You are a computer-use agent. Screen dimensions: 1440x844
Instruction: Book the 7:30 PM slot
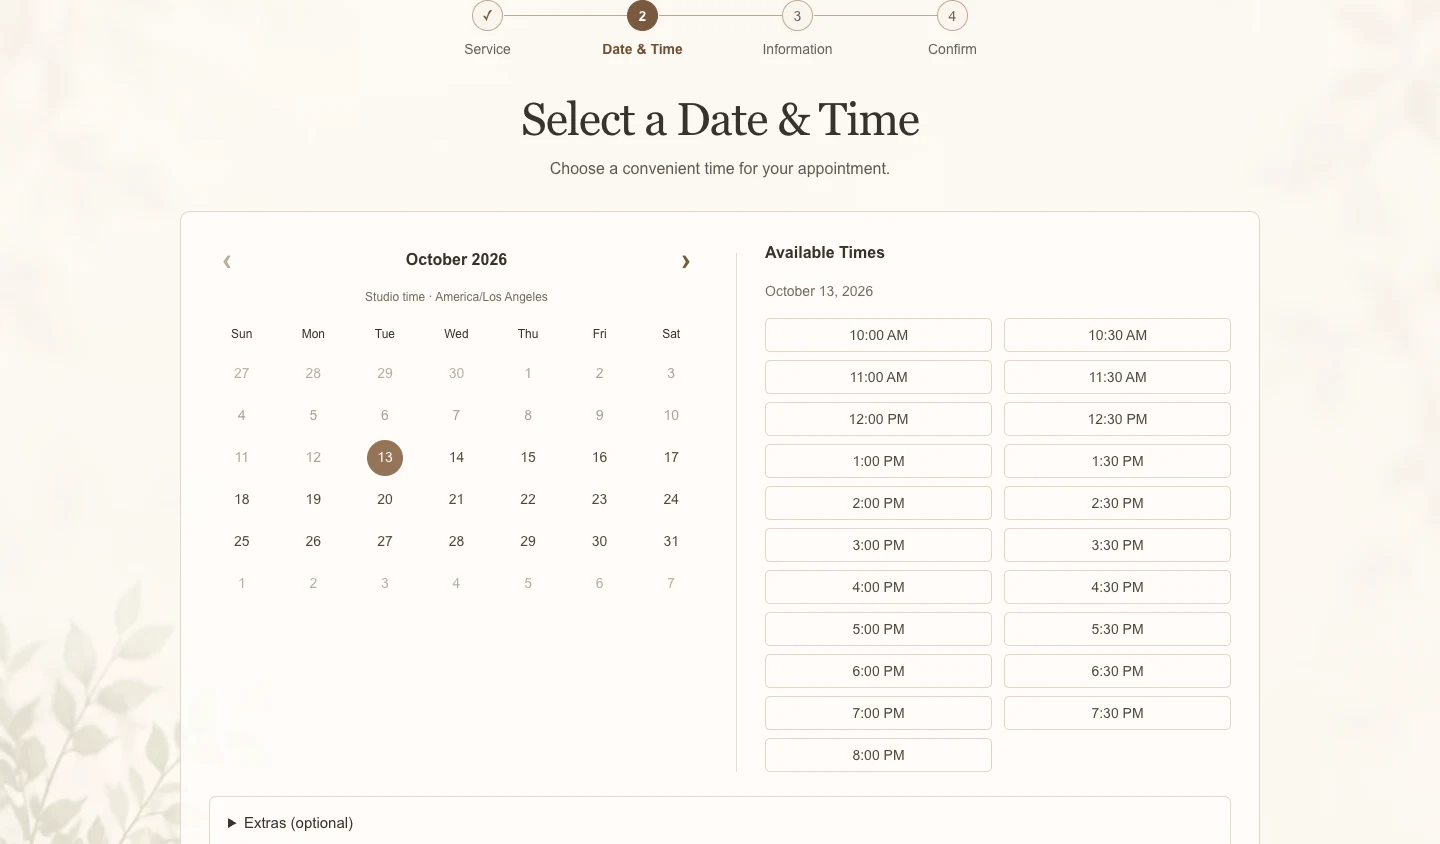click(1117, 713)
